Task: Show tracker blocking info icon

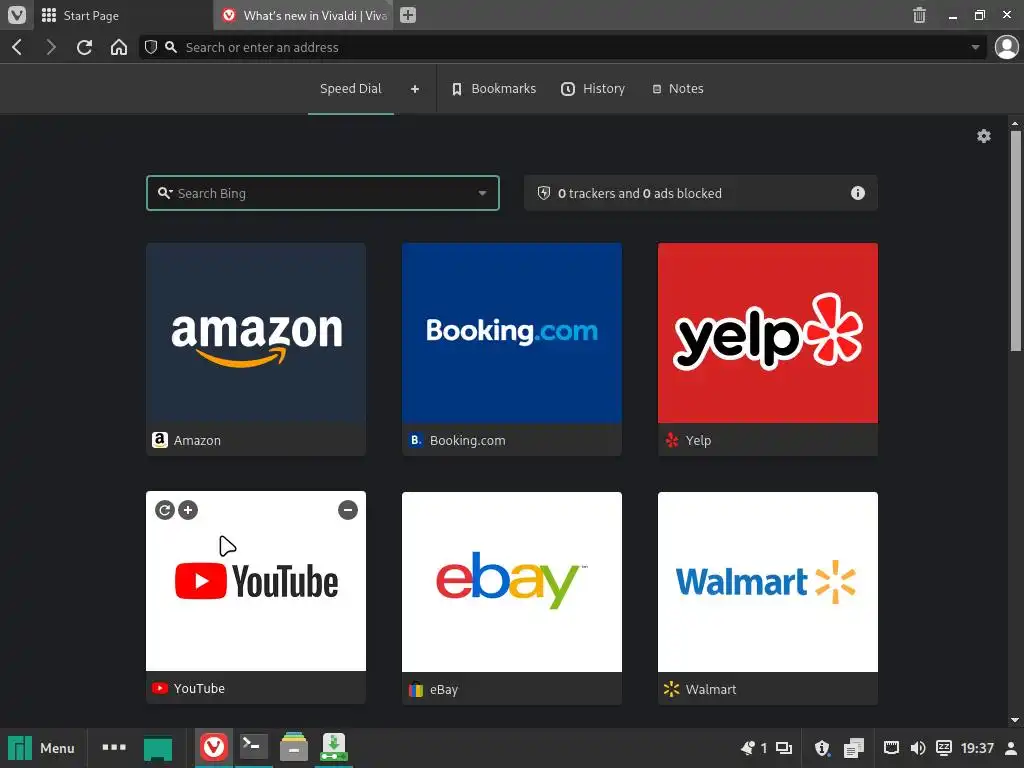Action: [857, 193]
